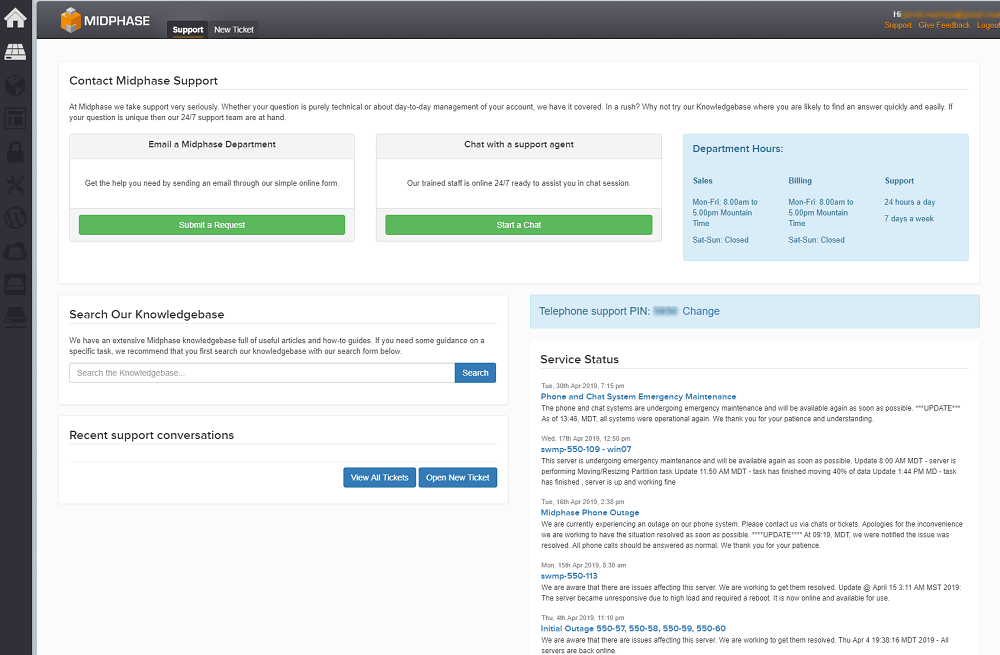Open the Midphase Phone Outage entry
The height and width of the screenshot is (655, 1000).
590,512
